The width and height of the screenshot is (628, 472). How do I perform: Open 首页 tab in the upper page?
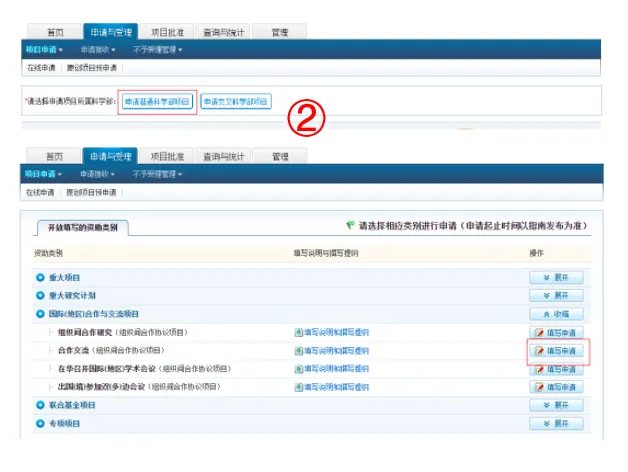click(55, 32)
